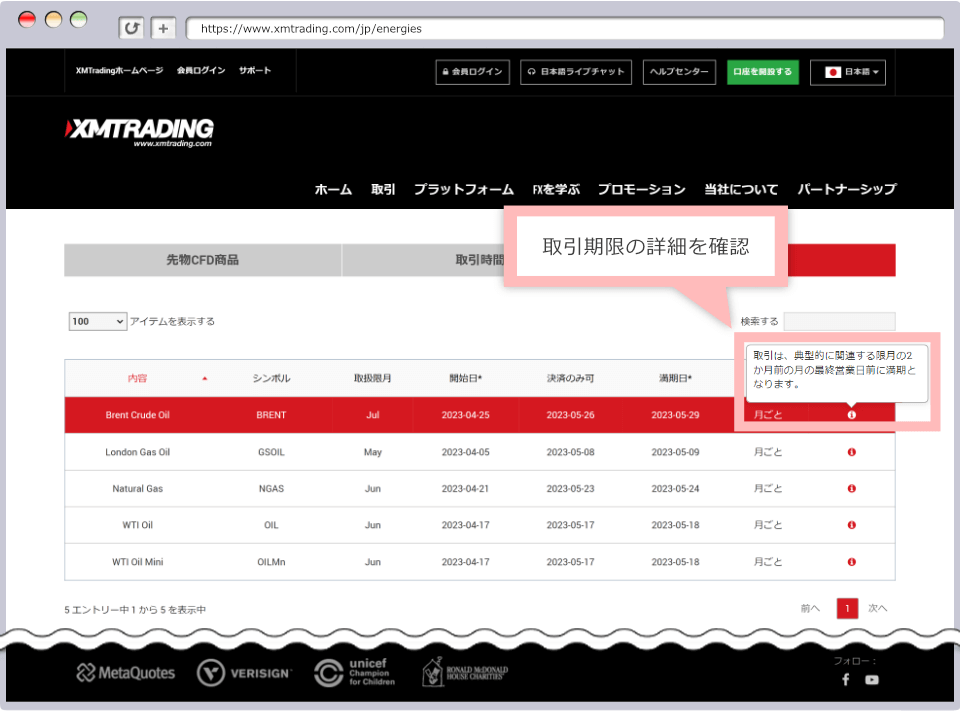This screenshot has width=960, height=711.
Task: Click the XMTrading logo
Action: (140, 131)
